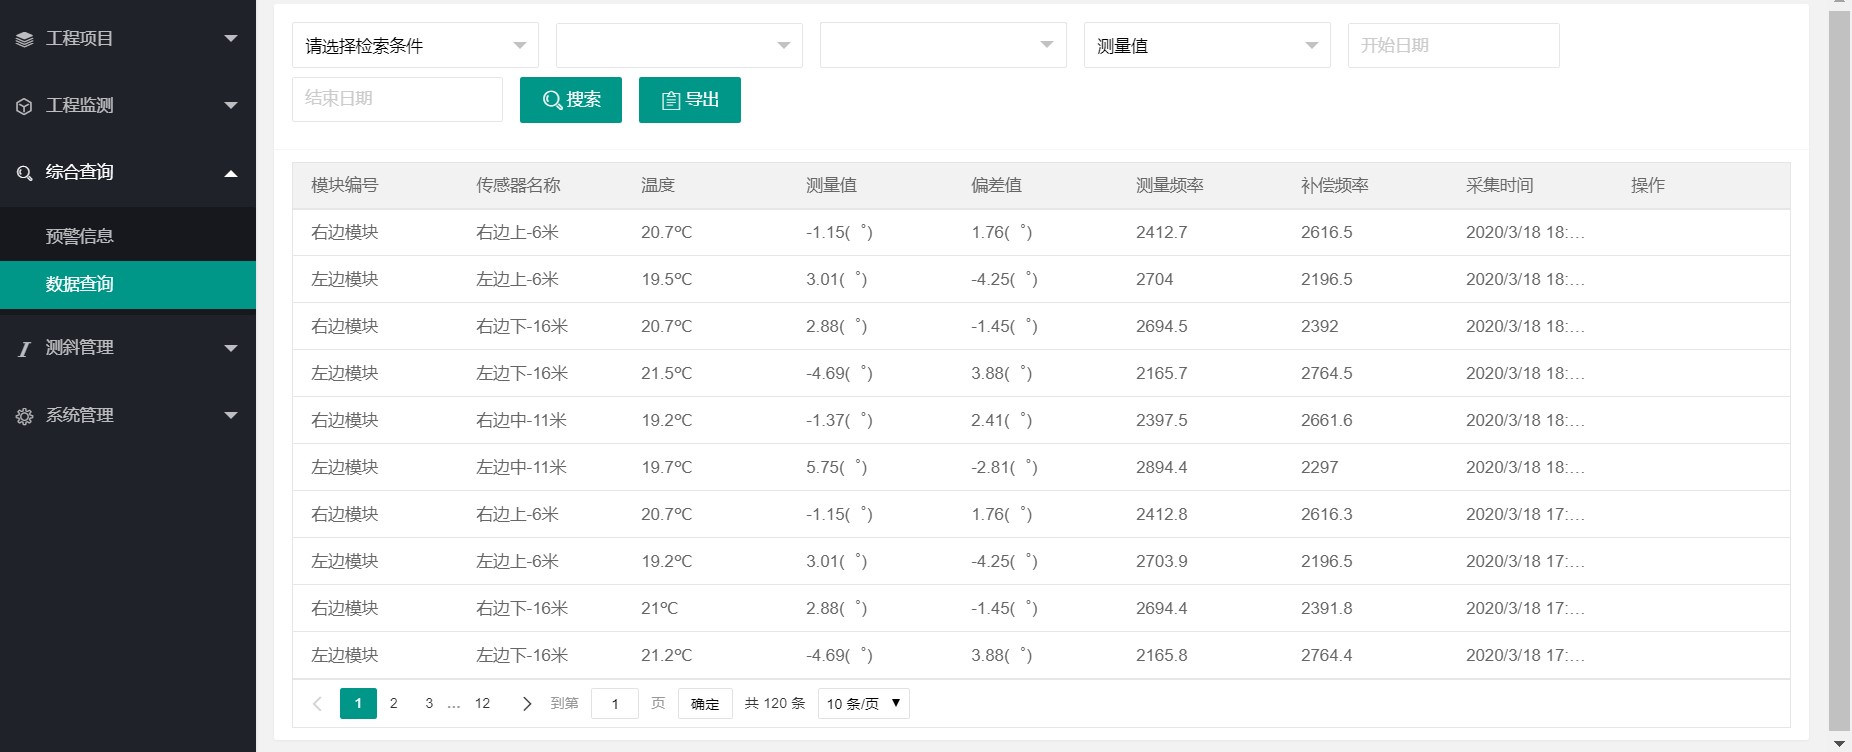Collapse the 综合查询 menu arrow

click(x=231, y=173)
